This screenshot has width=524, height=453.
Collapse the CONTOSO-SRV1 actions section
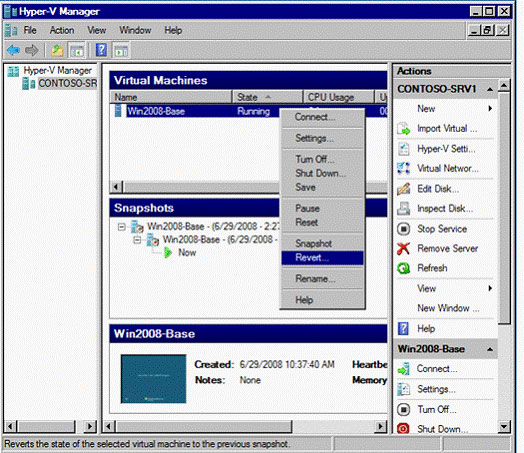490,89
